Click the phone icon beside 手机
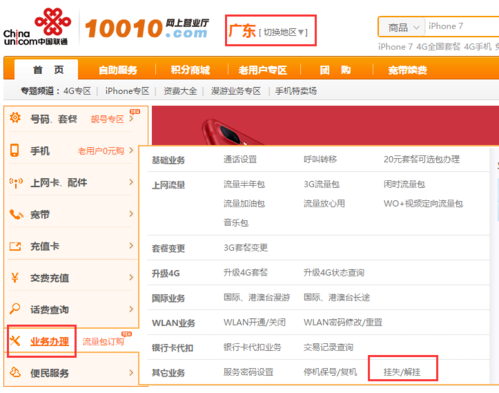This screenshot has height=393, width=499. click(x=14, y=150)
